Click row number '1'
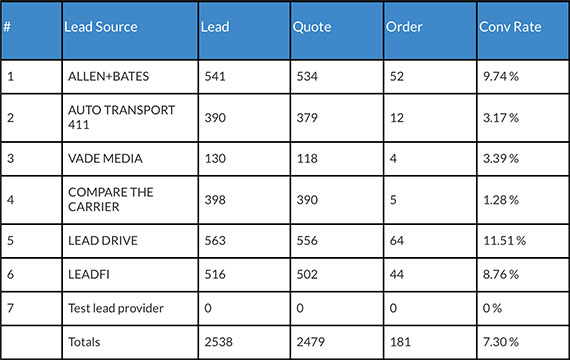Image resolution: width=570 pixels, height=360 pixels. pyautogui.click(x=11, y=76)
